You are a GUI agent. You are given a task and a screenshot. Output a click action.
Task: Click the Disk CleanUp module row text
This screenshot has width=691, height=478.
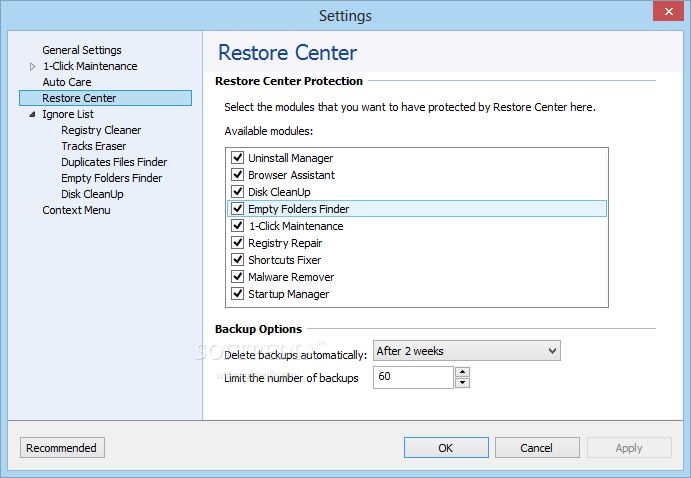(x=279, y=192)
